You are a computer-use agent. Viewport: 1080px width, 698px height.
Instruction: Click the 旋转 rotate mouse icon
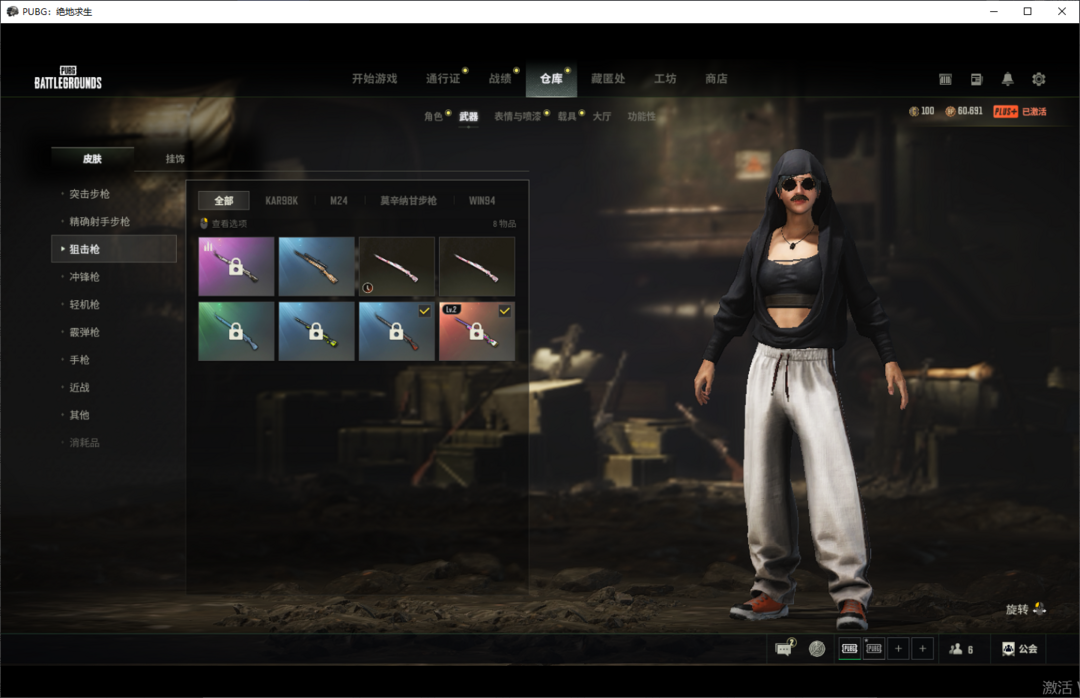click(1040, 608)
